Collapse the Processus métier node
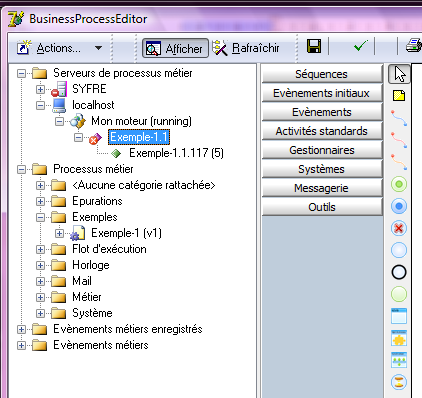The height and width of the screenshot is (398, 422). click(21, 169)
